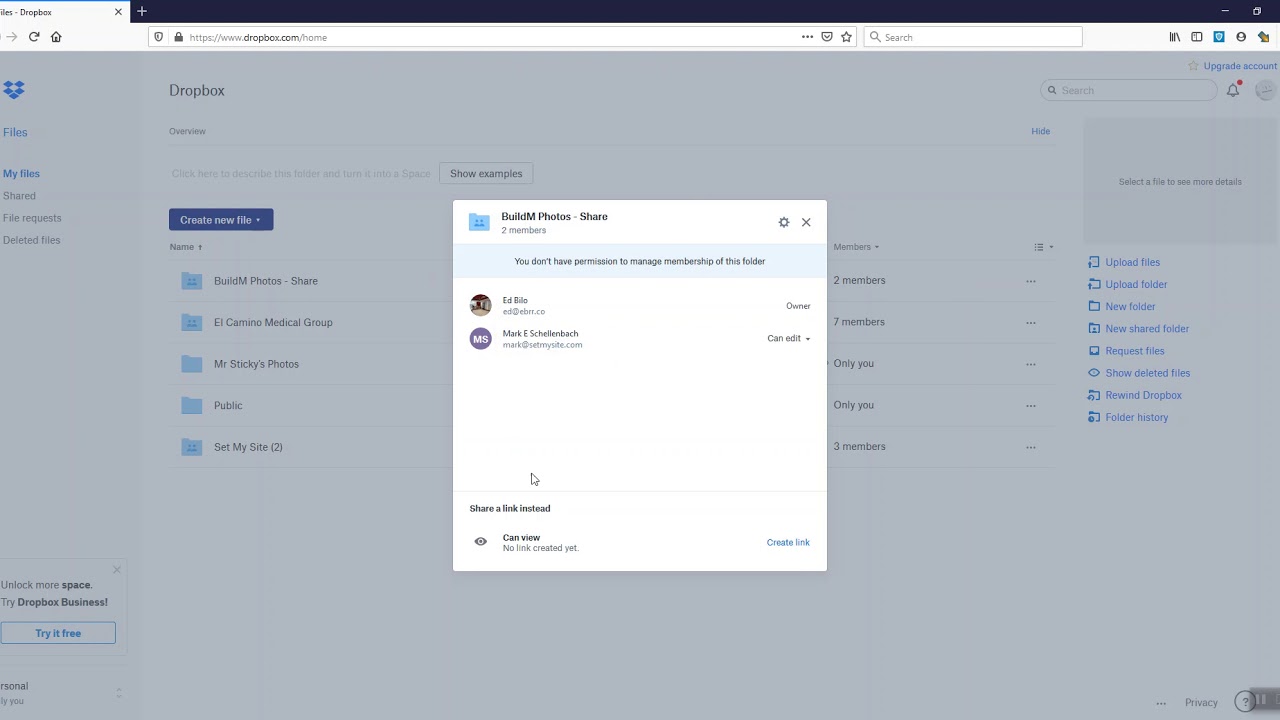Open BuildM Photos - Share folder

tap(266, 281)
